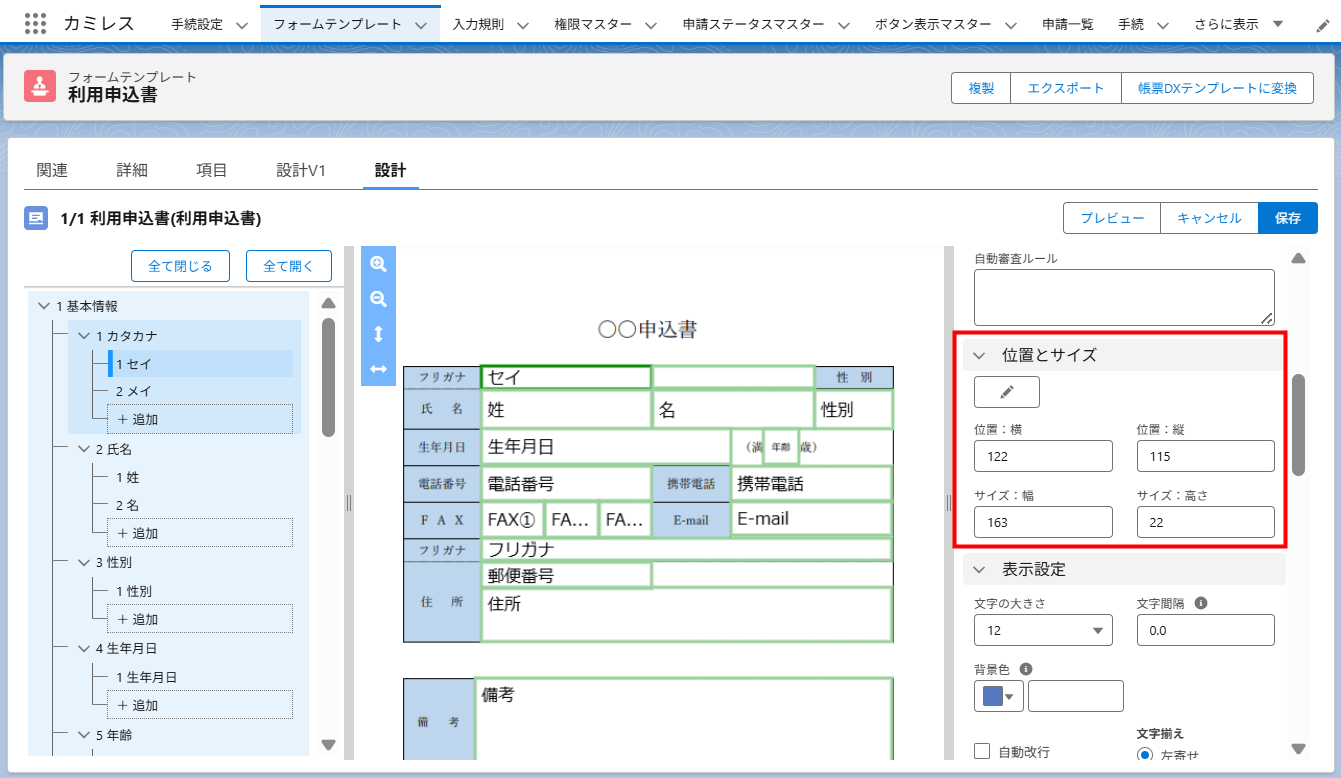Open the app launcher waffle icon
Screen dimensions: 1341x778
click(x=35, y=22)
